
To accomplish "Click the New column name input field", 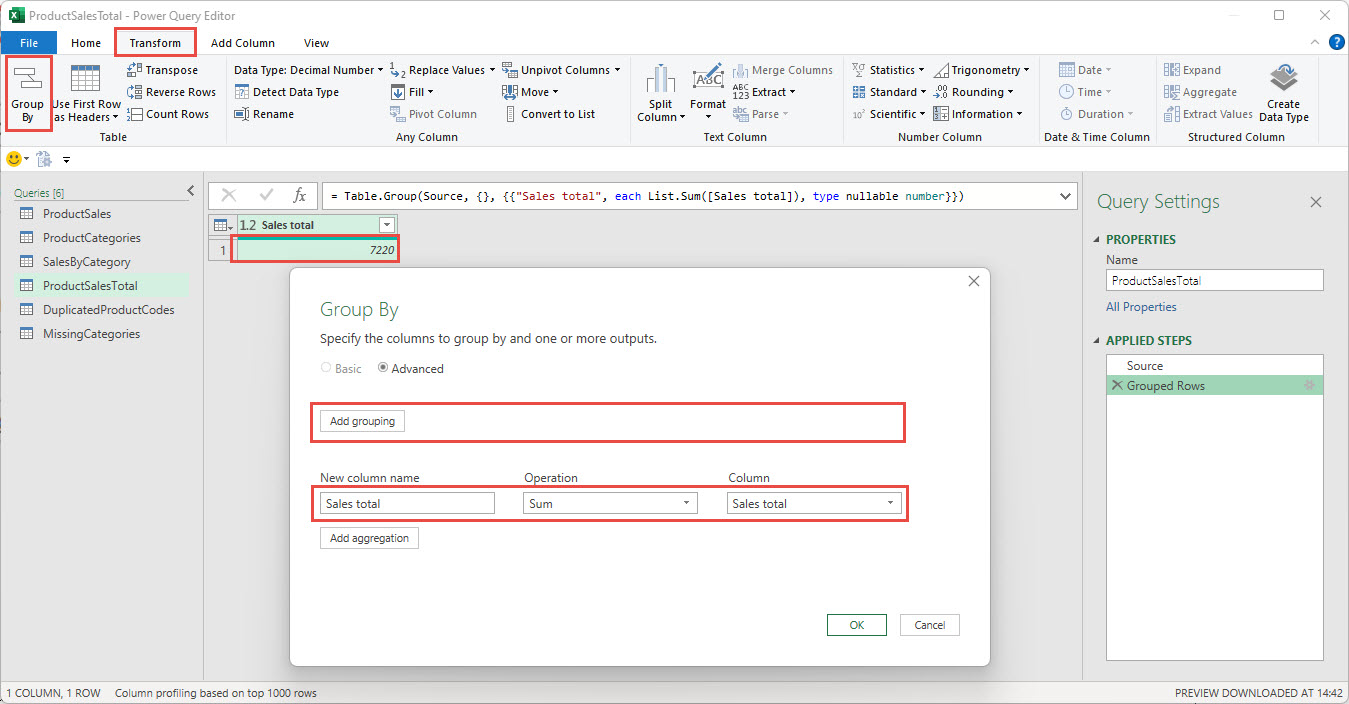I will (x=406, y=503).
